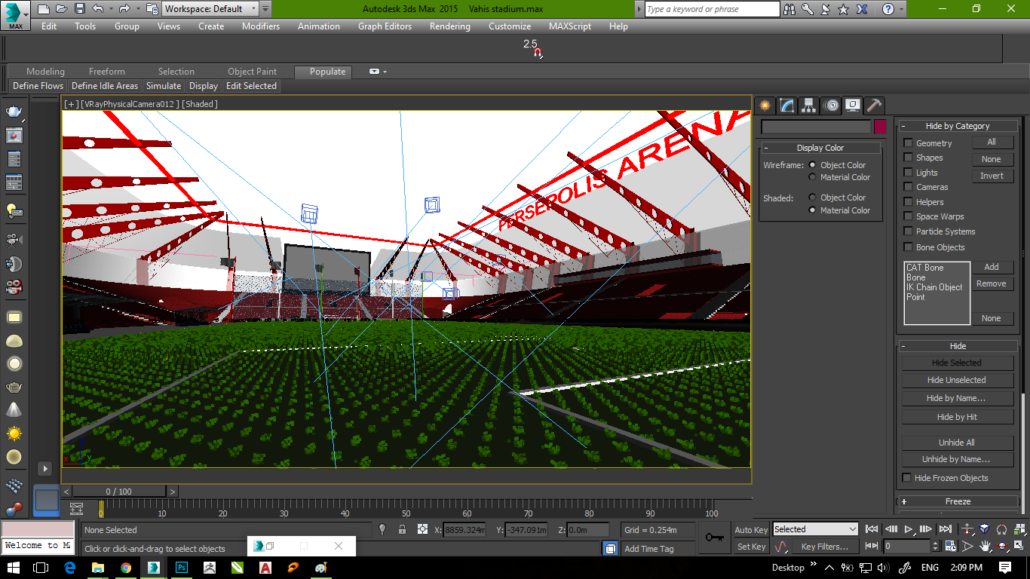This screenshot has width=1030, height=579.
Task: Open the Motion command panel tab
Action: coord(832,106)
